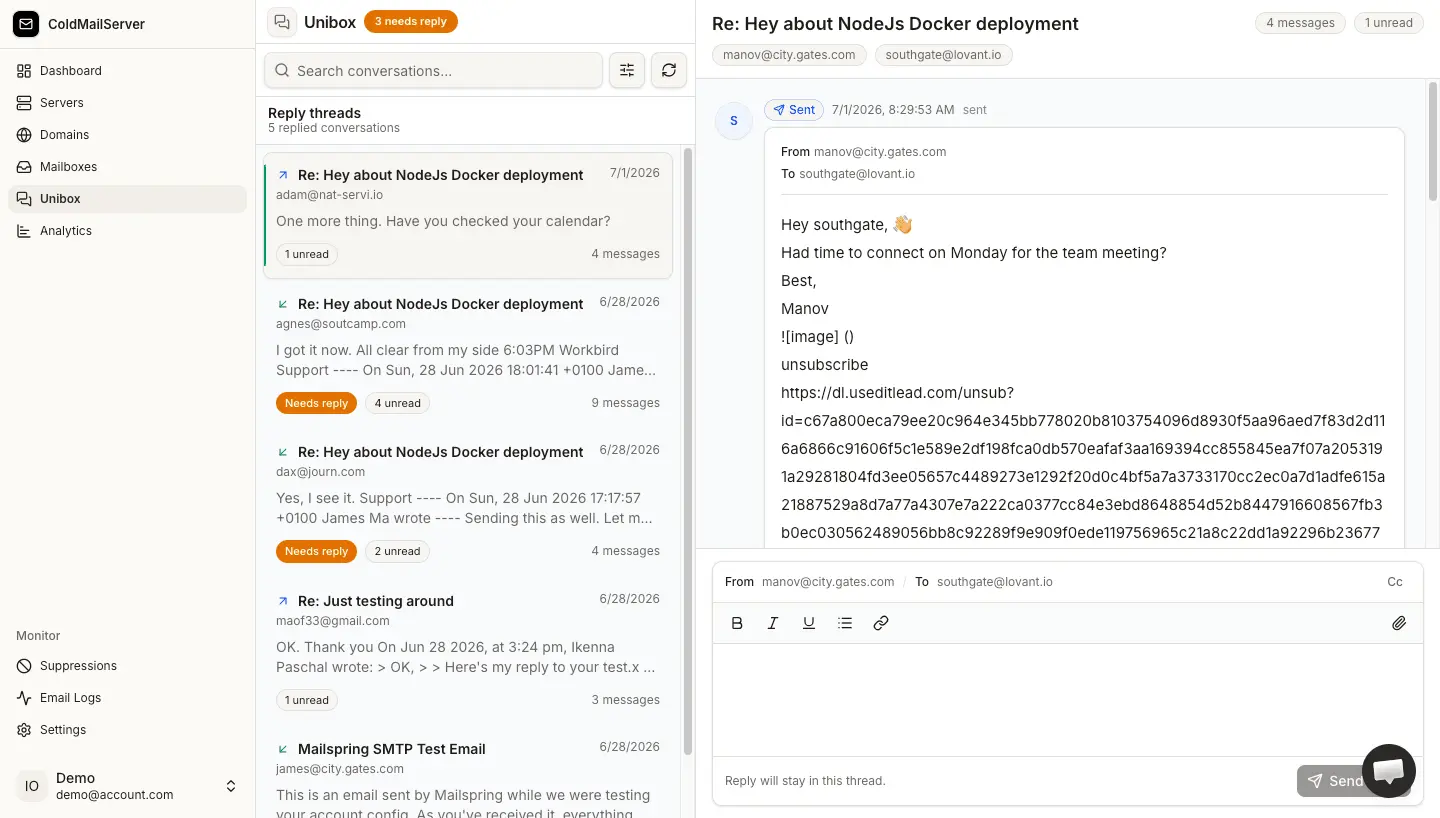The height and width of the screenshot is (818, 1440).
Task: Click the Dashboard grid icon
Action: point(24,71)
